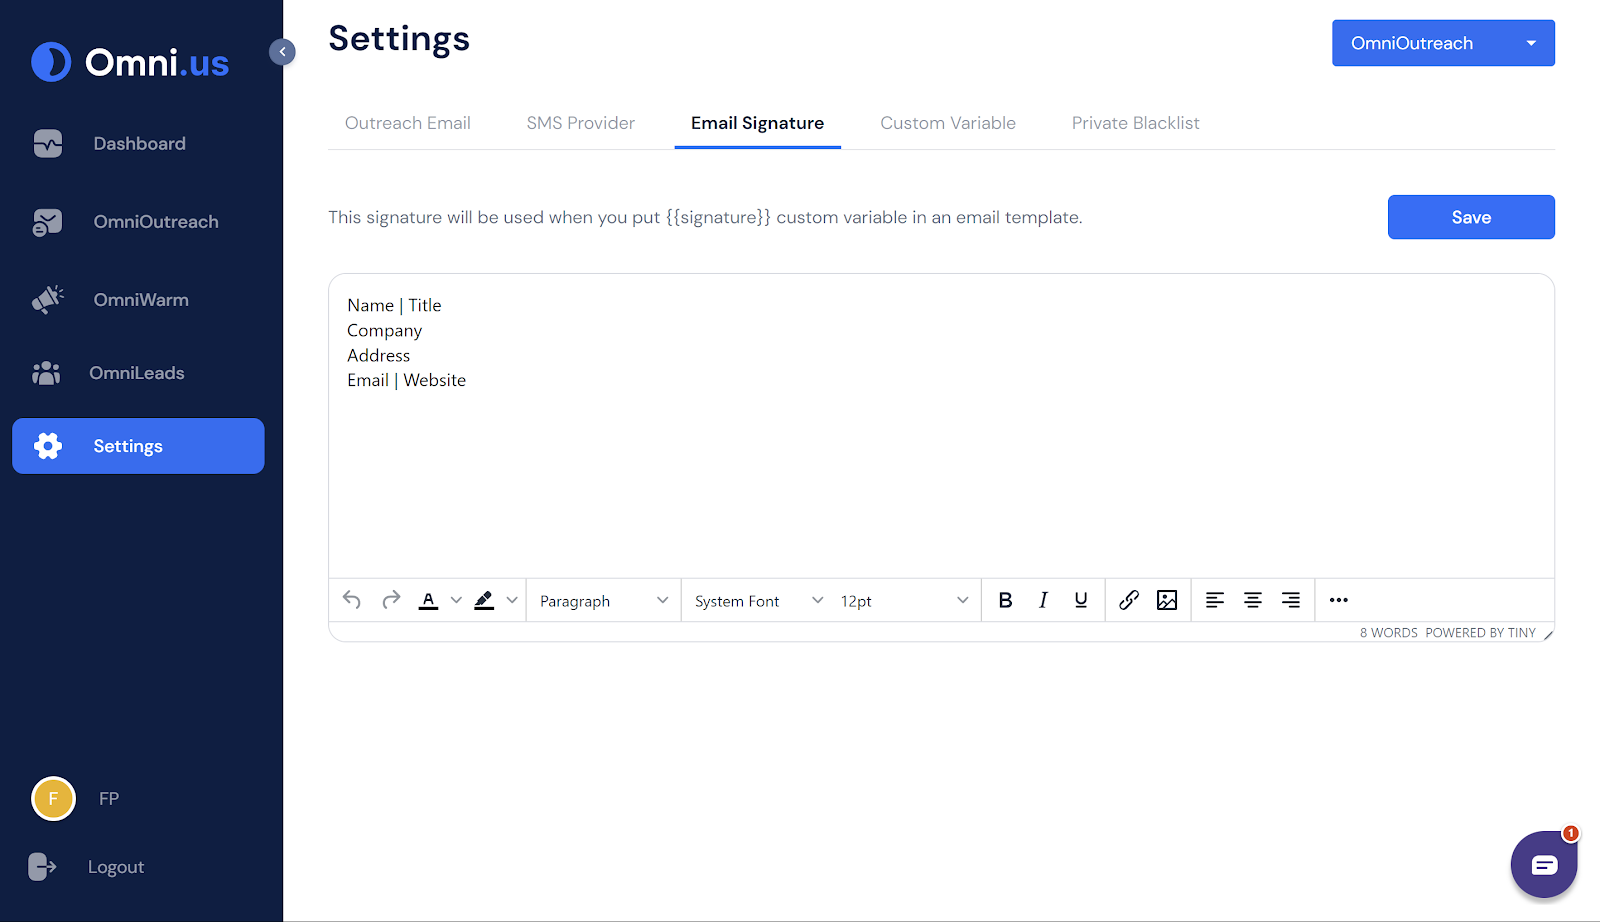Redo the last edit in the editor
Image resolution: width=1600 pixels, height=922 pixels.
point(391,600)
